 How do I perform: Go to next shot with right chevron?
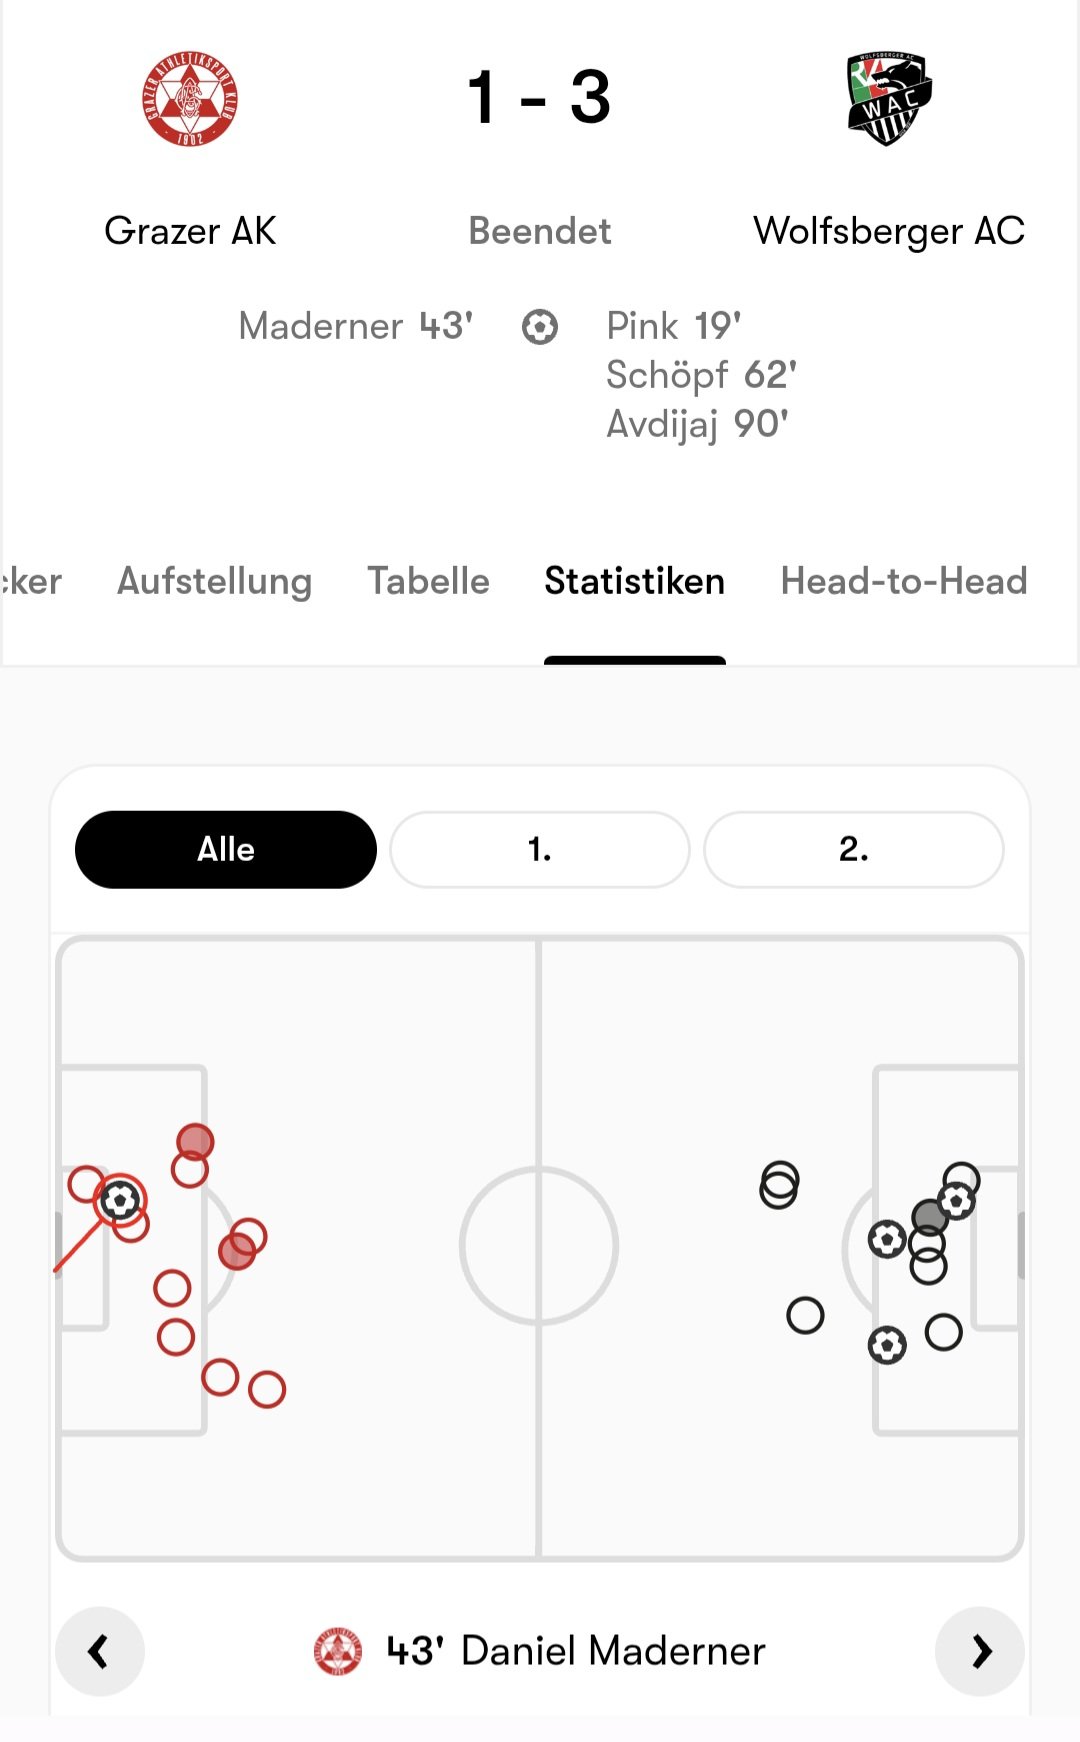(980, 1651)
